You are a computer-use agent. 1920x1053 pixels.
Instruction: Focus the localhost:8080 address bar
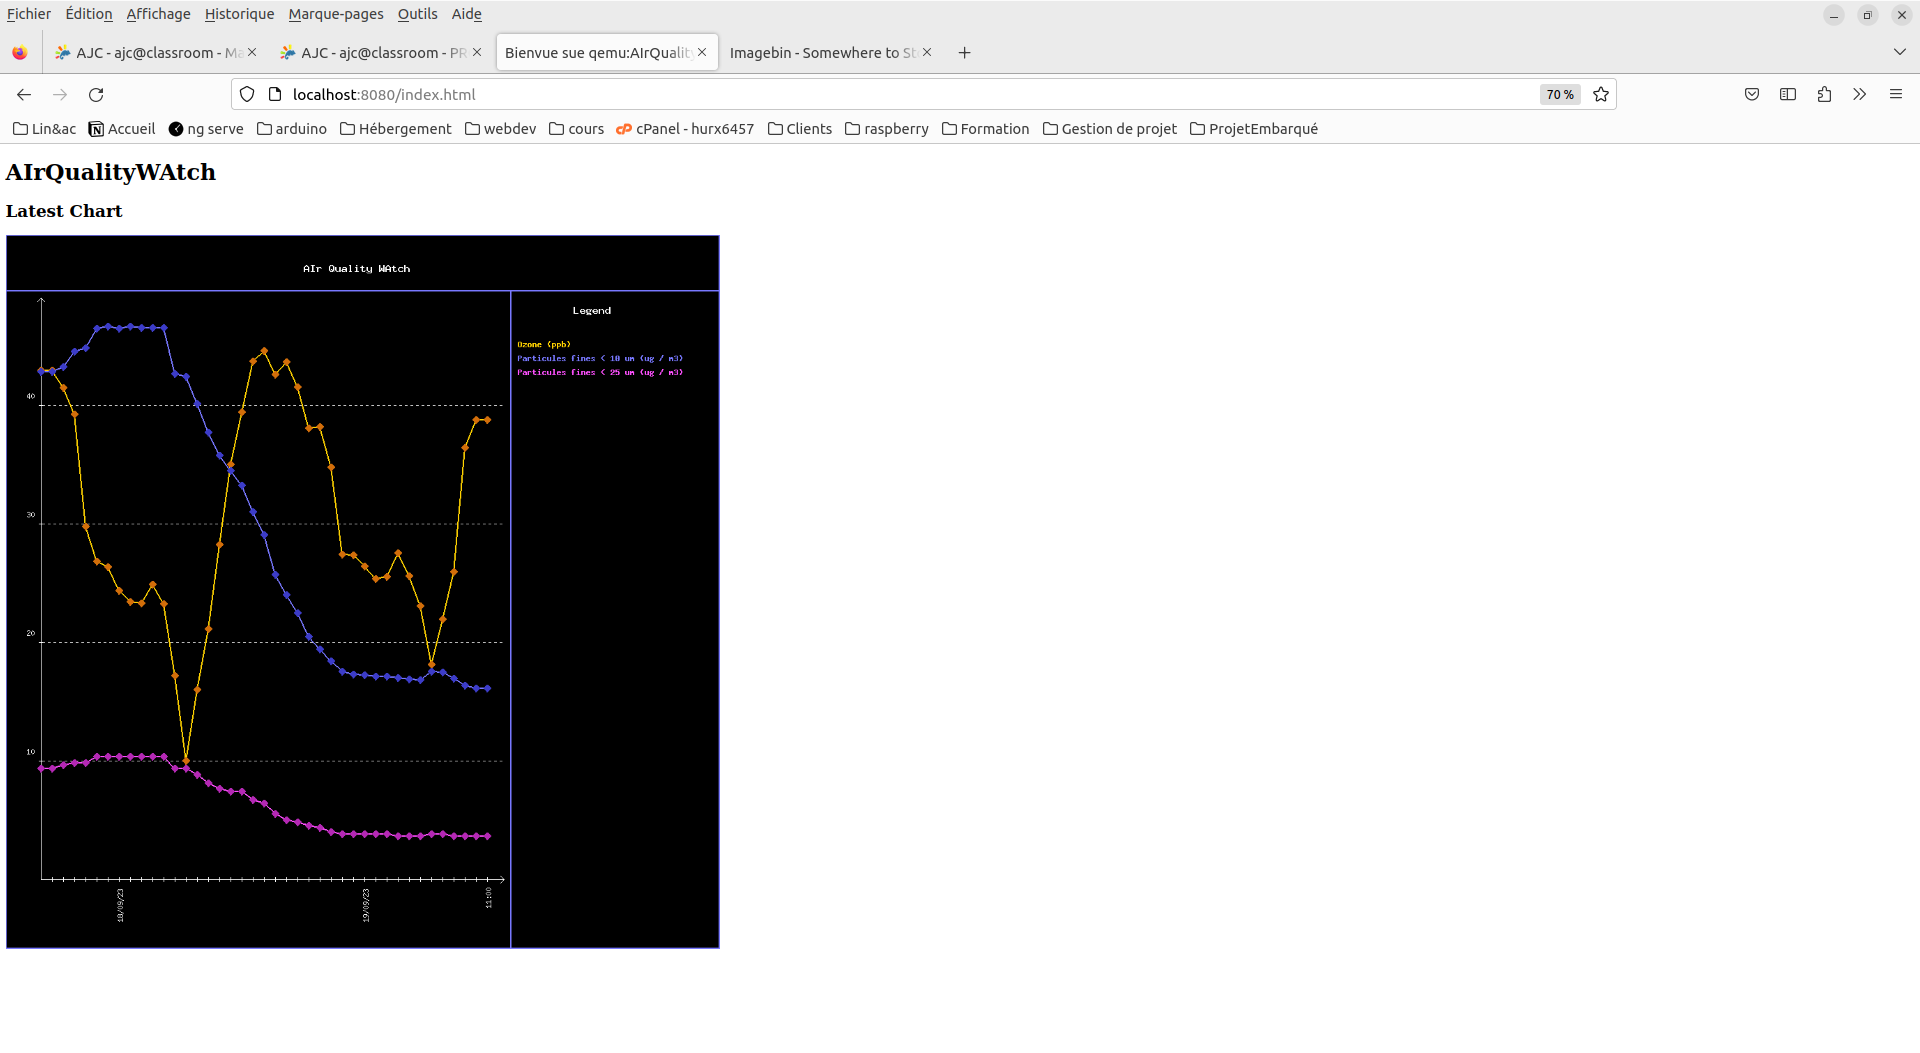(900, 95)
